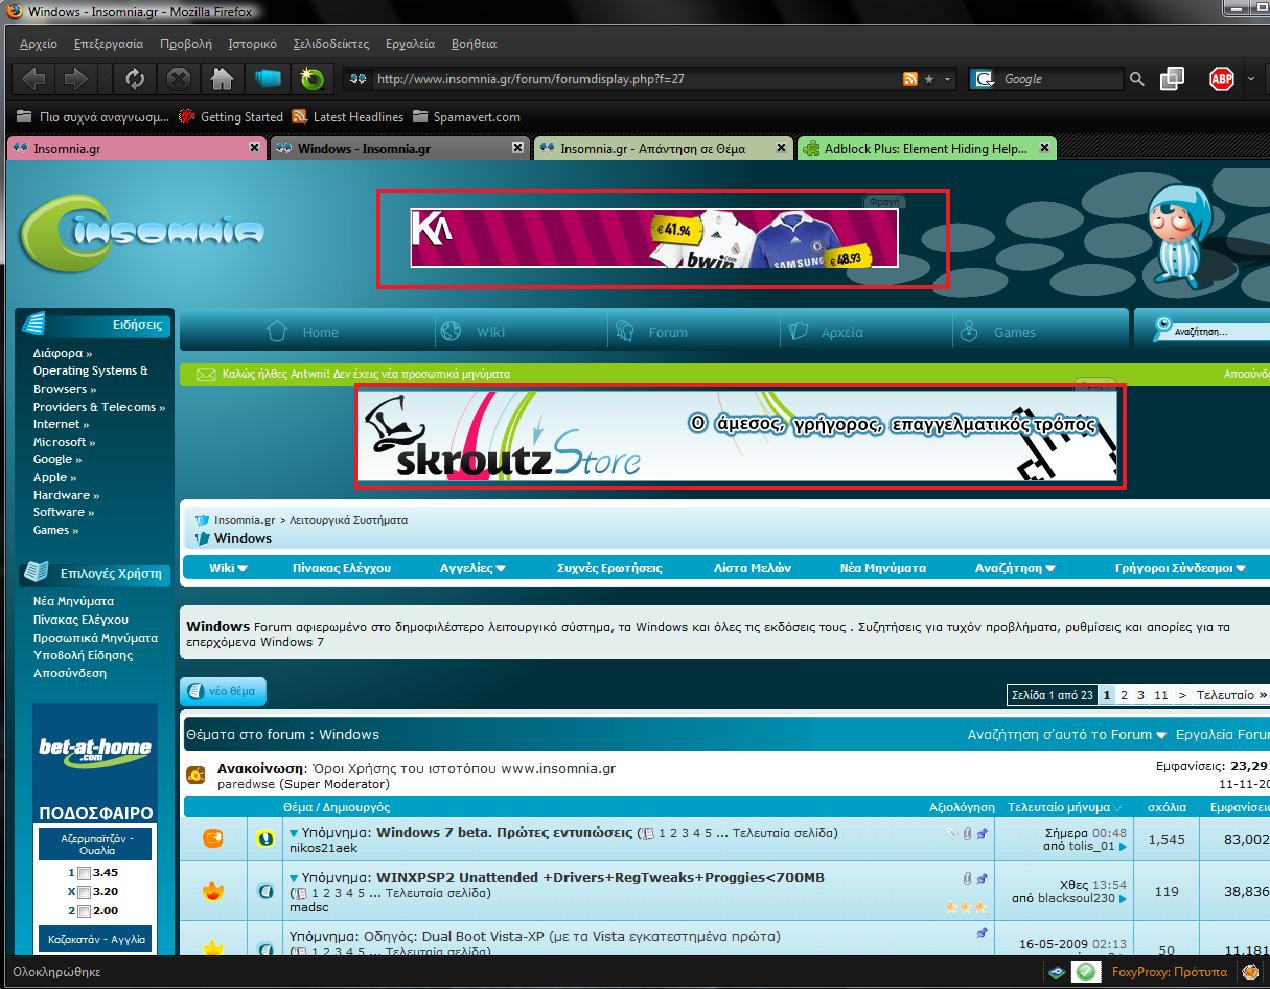
Task: Click paperclip attachment icon in WINXPSP2 row
Action: (967, 878)
